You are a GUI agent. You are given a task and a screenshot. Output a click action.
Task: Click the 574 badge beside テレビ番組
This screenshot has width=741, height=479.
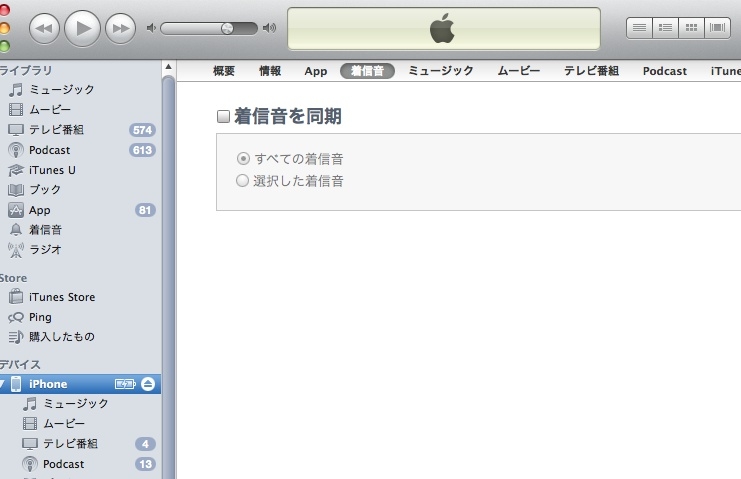pos(142,130)
